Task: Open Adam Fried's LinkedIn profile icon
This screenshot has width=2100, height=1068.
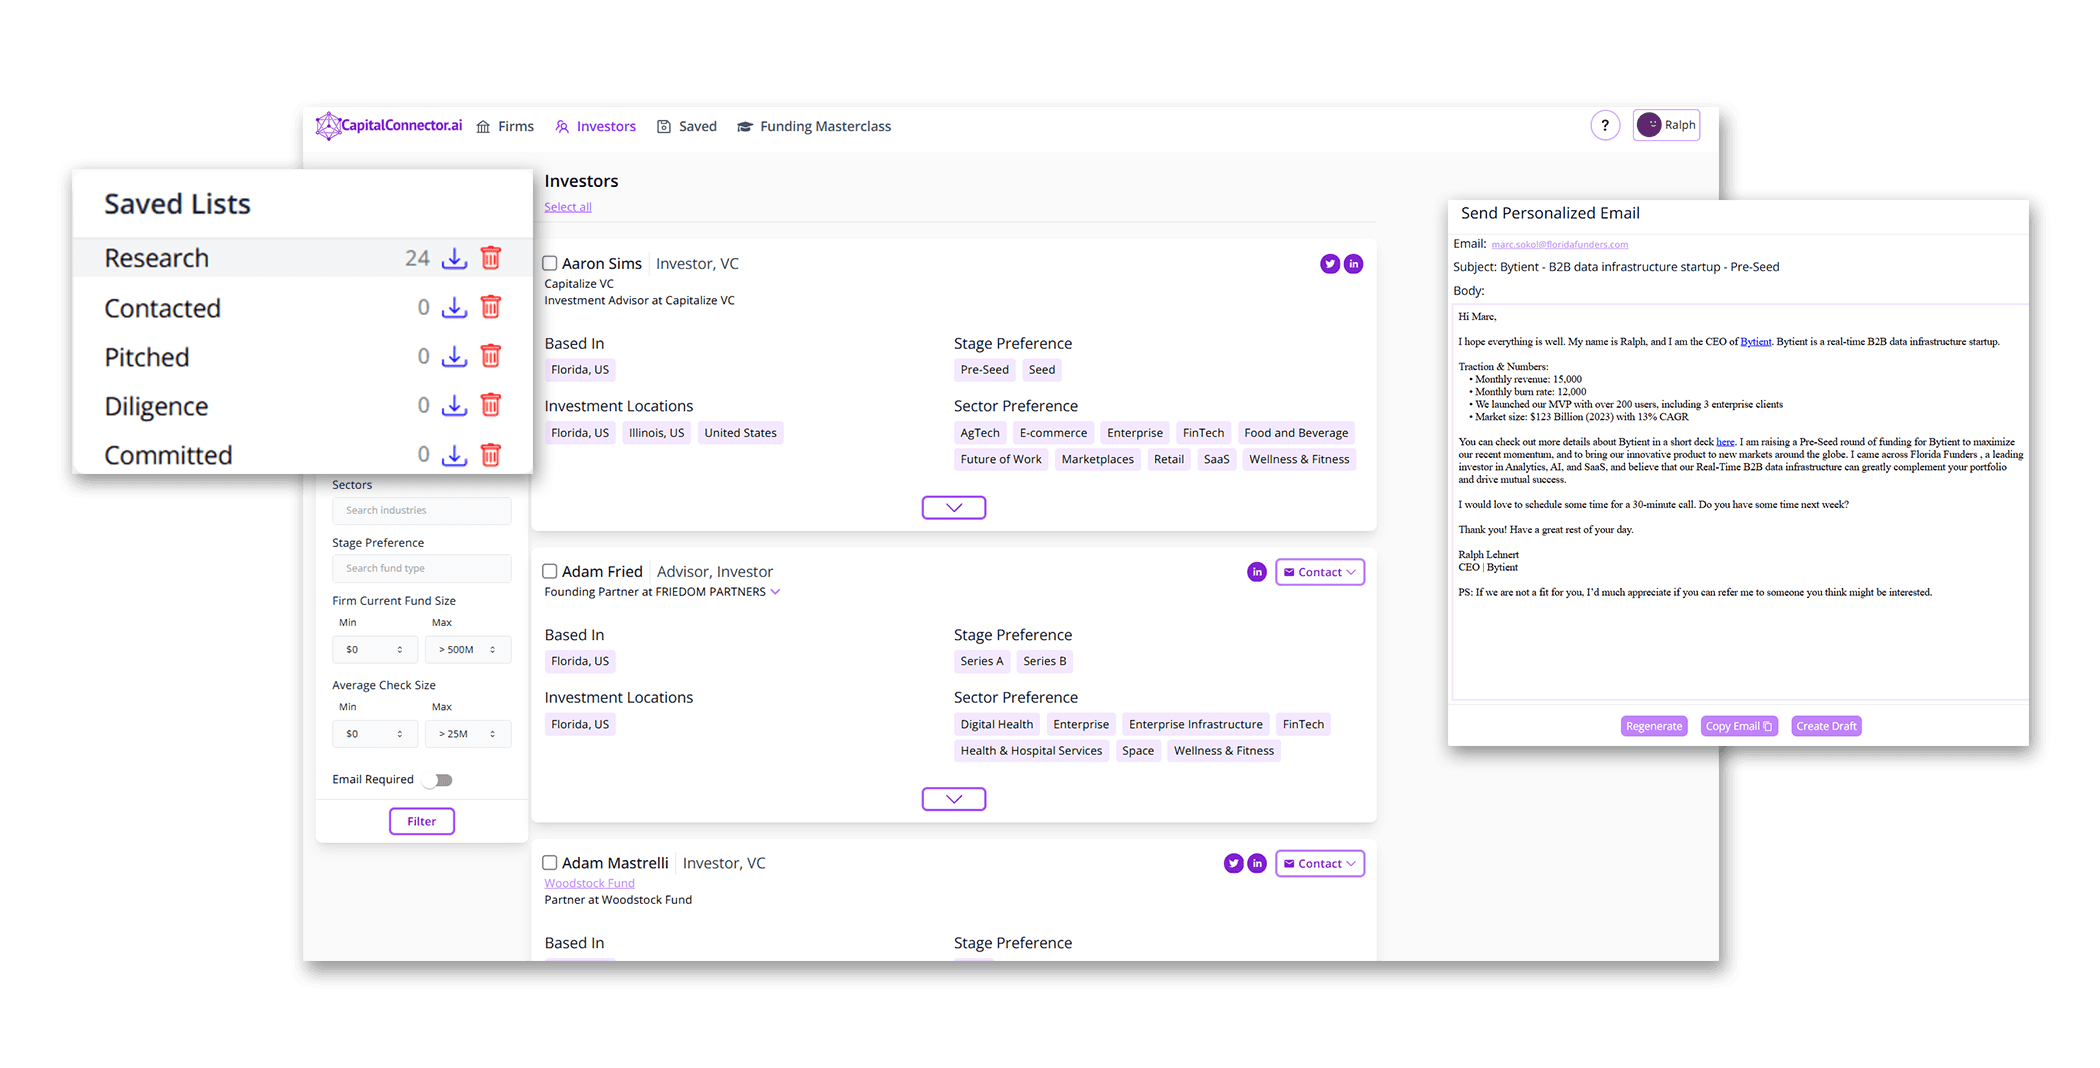Action: pos(1257,572)
